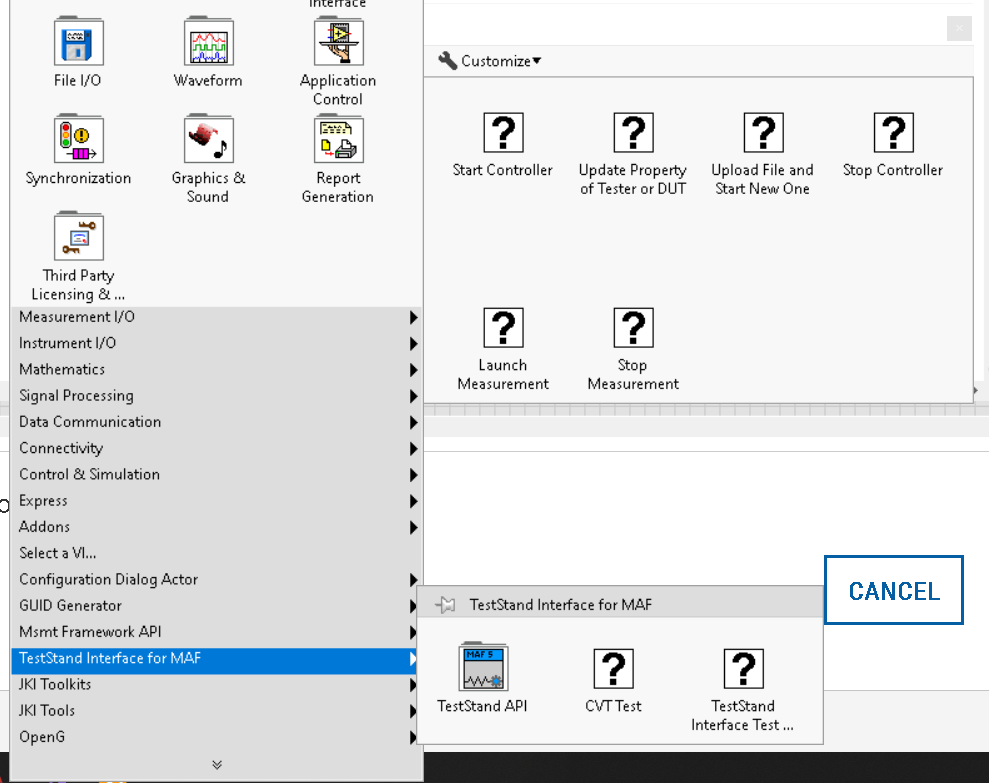The image size is (989, 784).
Task: Open the Third Party Licensing palette icon
Action: 78,237
